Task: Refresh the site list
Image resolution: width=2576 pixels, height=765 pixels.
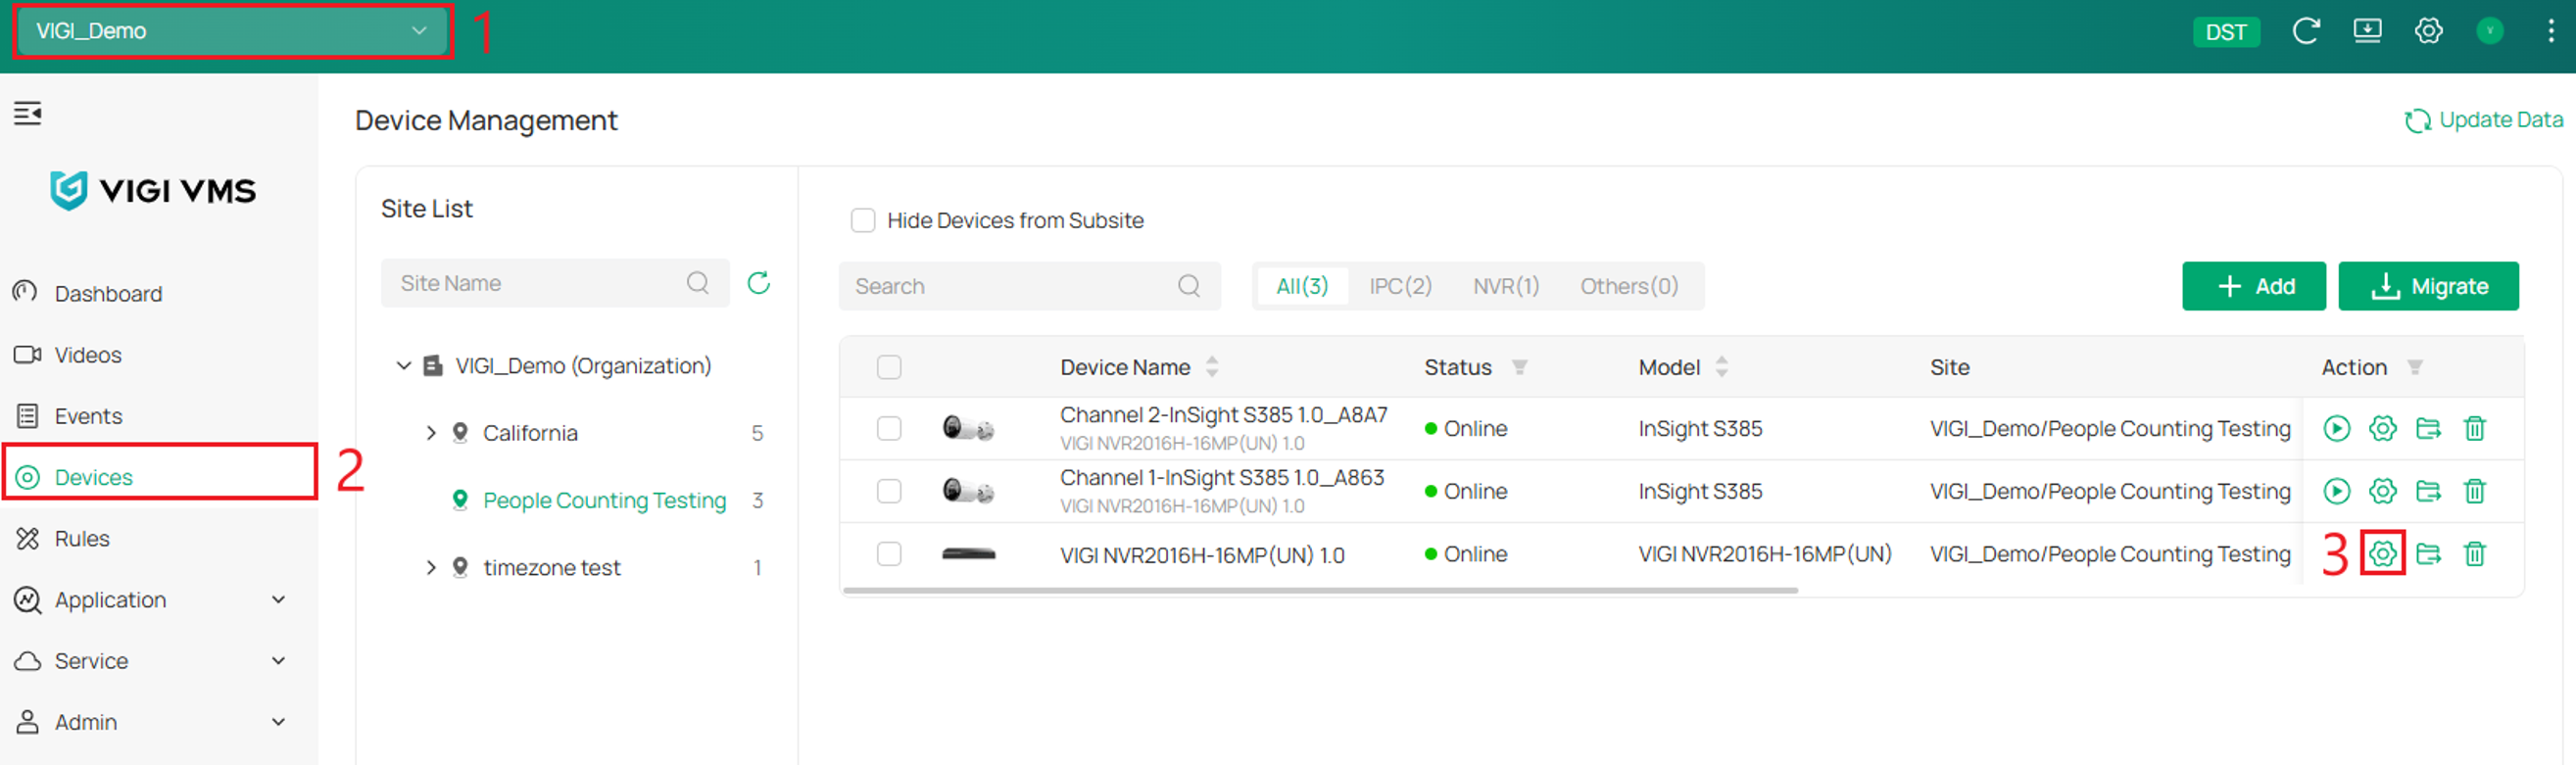Action: 759,283
